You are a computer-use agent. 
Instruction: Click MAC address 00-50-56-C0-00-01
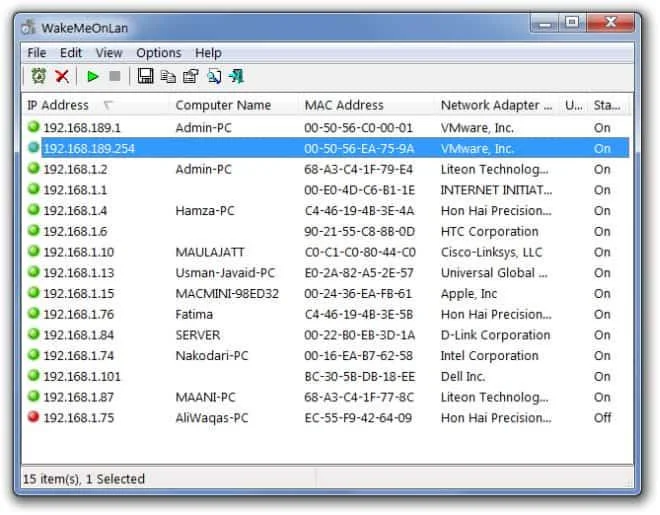[358, 128]
